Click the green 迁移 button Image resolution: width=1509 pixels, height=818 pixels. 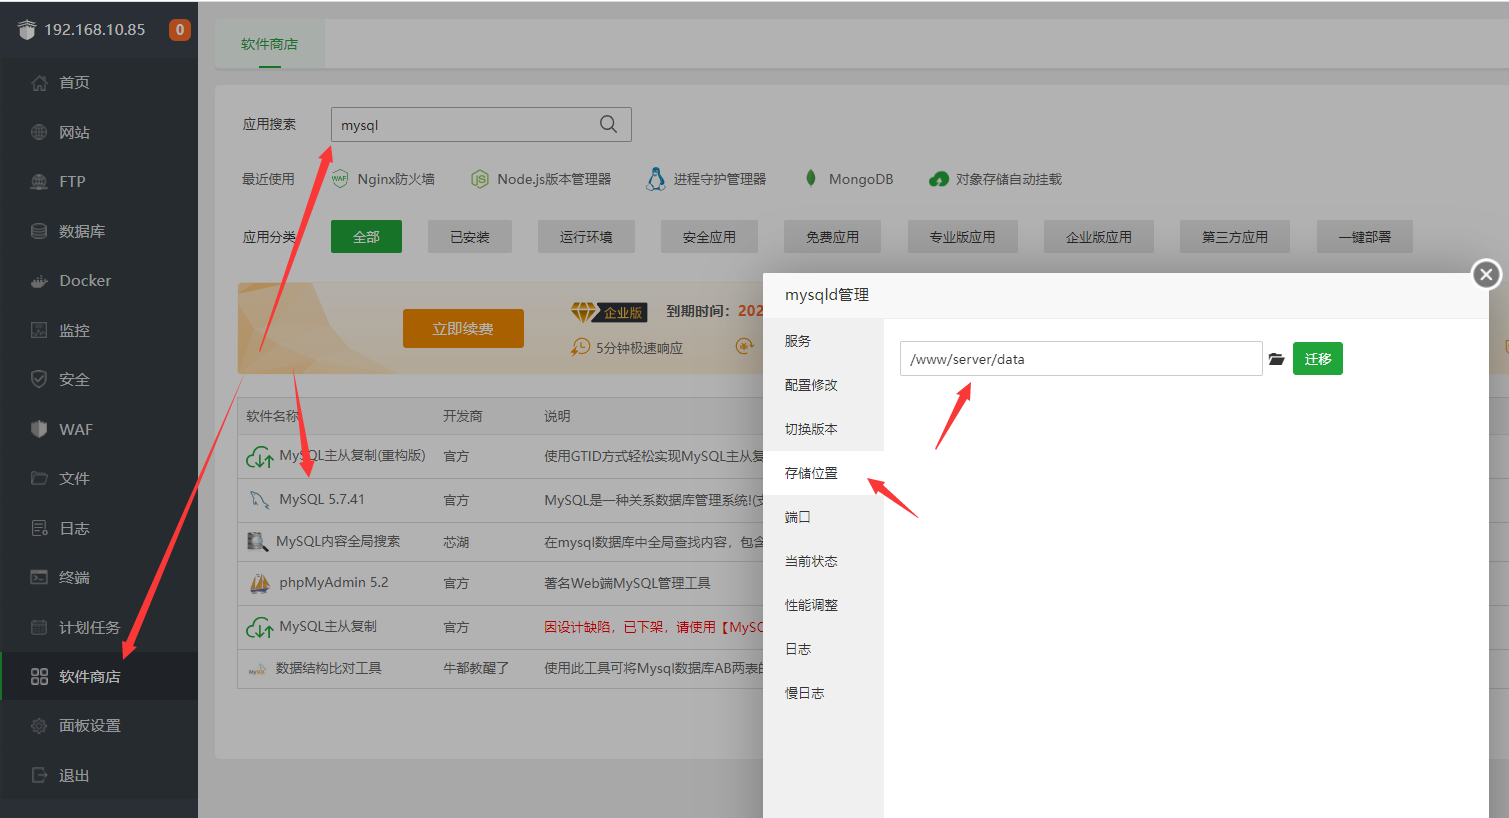click(1317, 359)
